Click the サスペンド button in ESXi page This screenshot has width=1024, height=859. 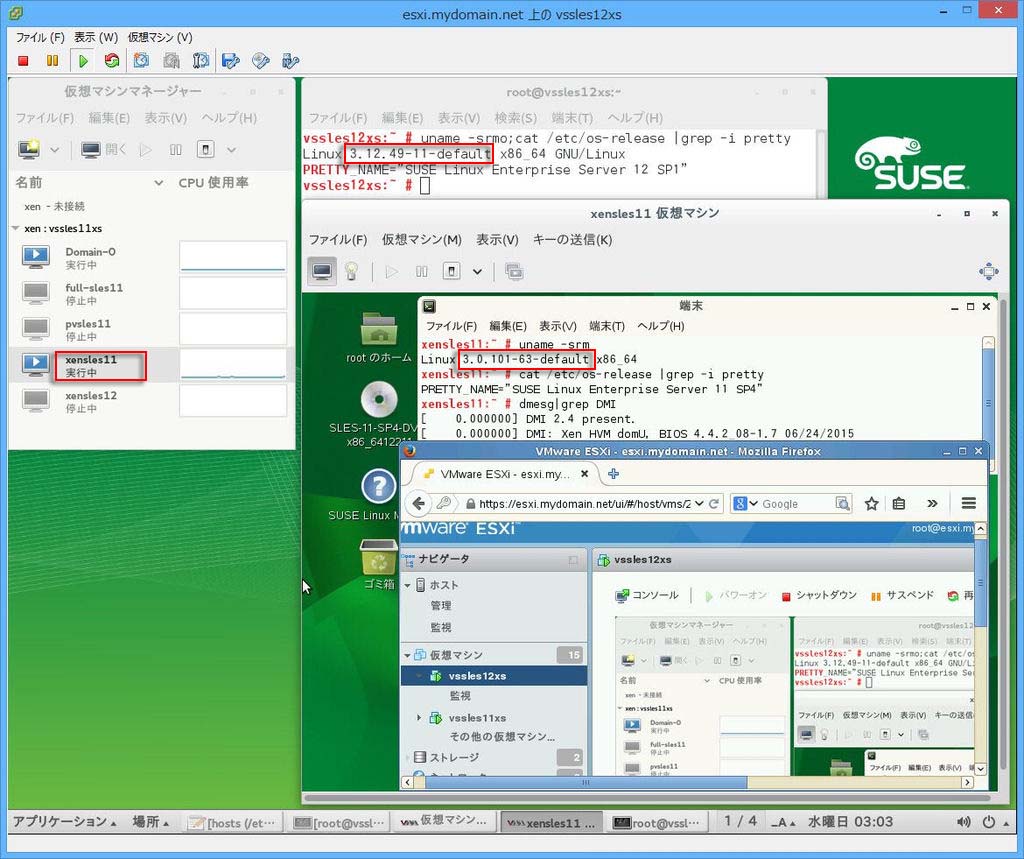point(903,595)
